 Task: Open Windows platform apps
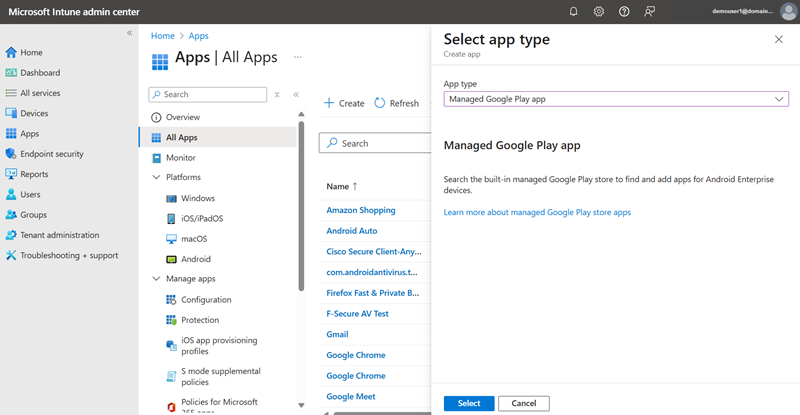tap(198, 198)
